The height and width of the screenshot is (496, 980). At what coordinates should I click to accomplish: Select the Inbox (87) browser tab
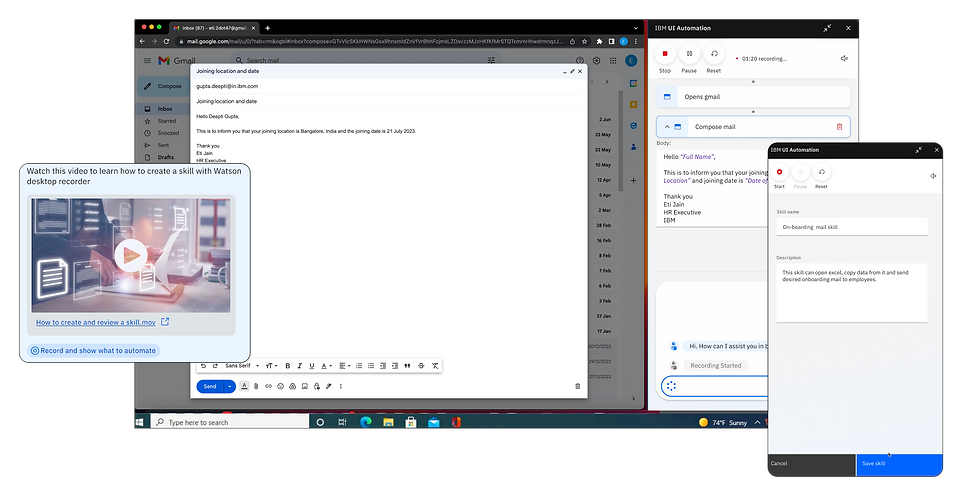(212, 28)
